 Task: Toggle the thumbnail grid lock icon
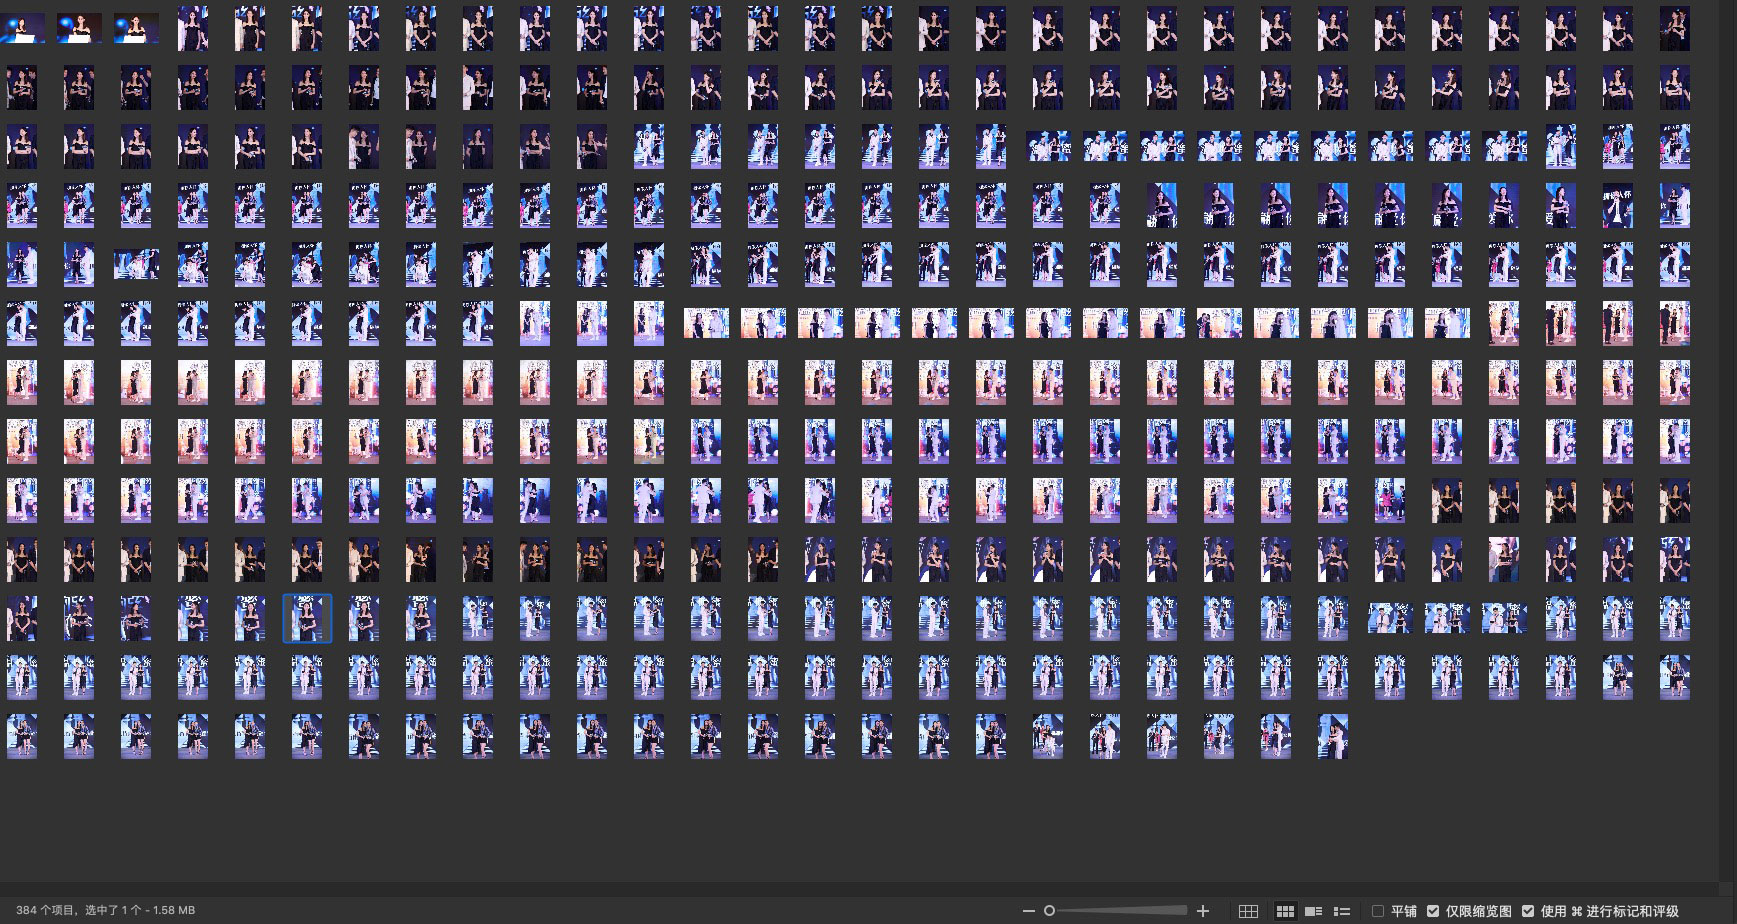(1248, 911)
